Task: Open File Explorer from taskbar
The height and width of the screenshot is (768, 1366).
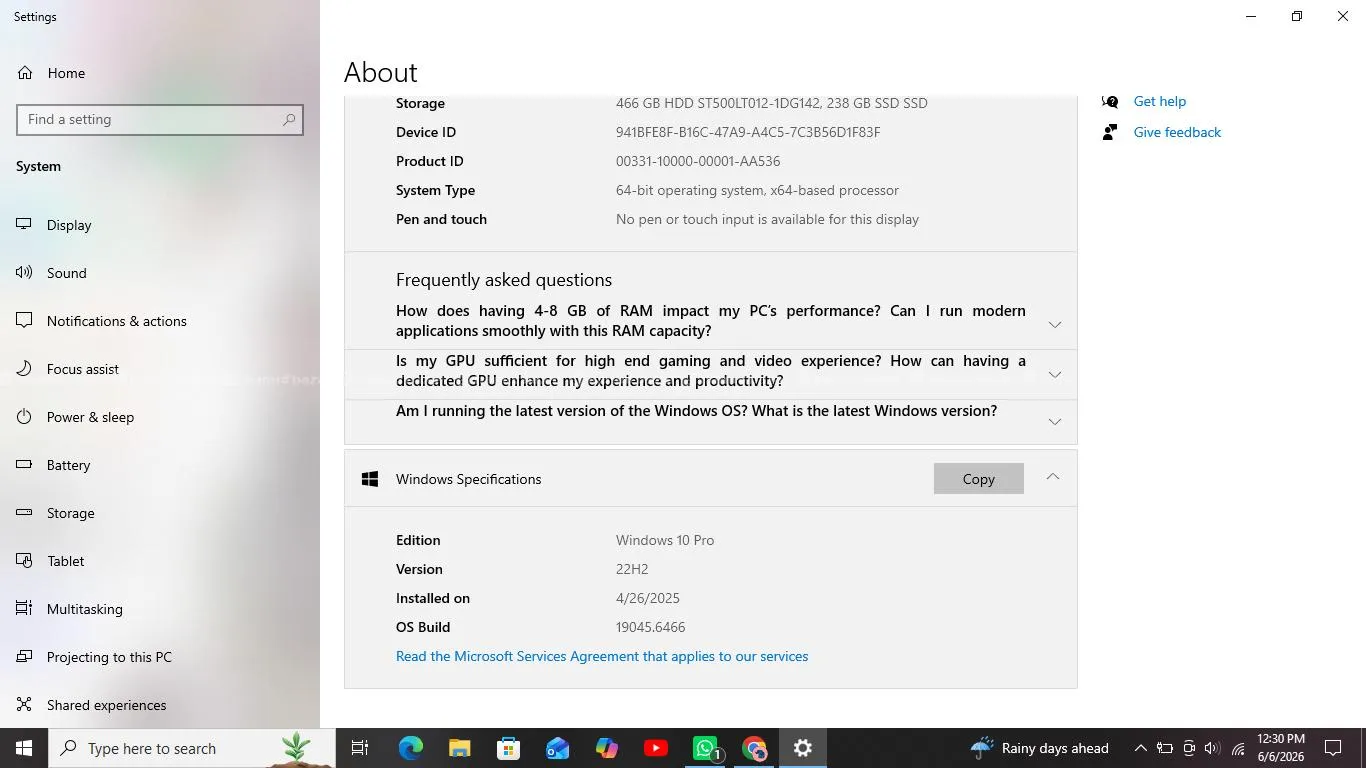Action: point(459,748)
